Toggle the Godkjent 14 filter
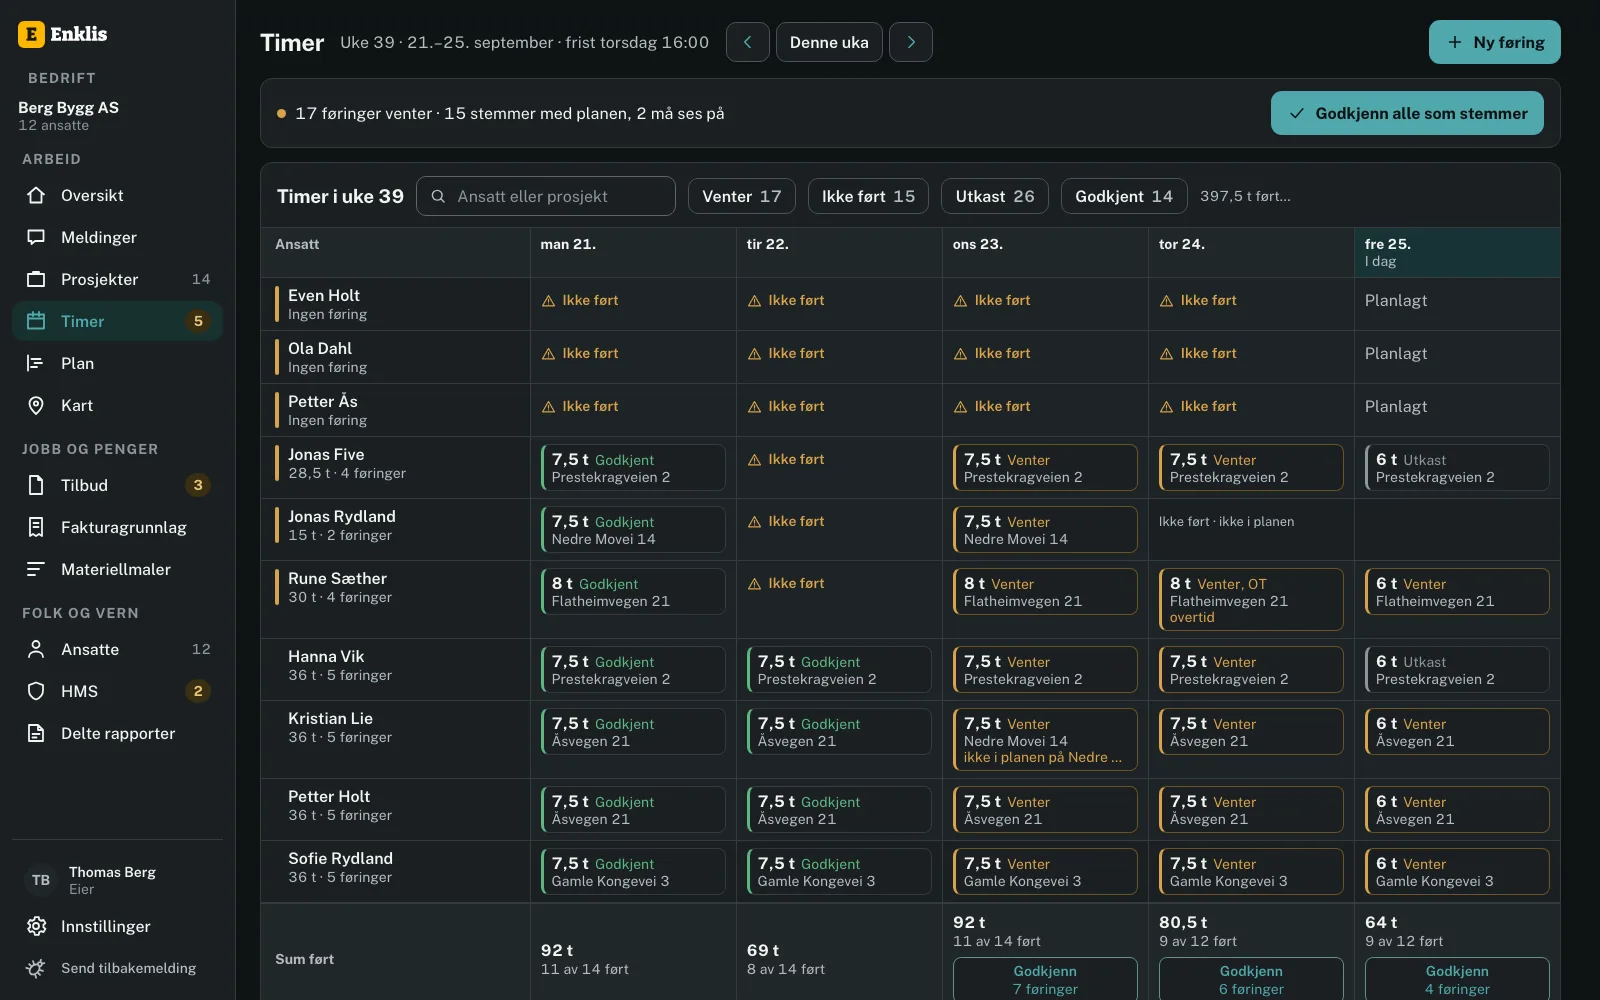The height and width of the screenshot is (1000, 1600). (x=1124, y=196)
